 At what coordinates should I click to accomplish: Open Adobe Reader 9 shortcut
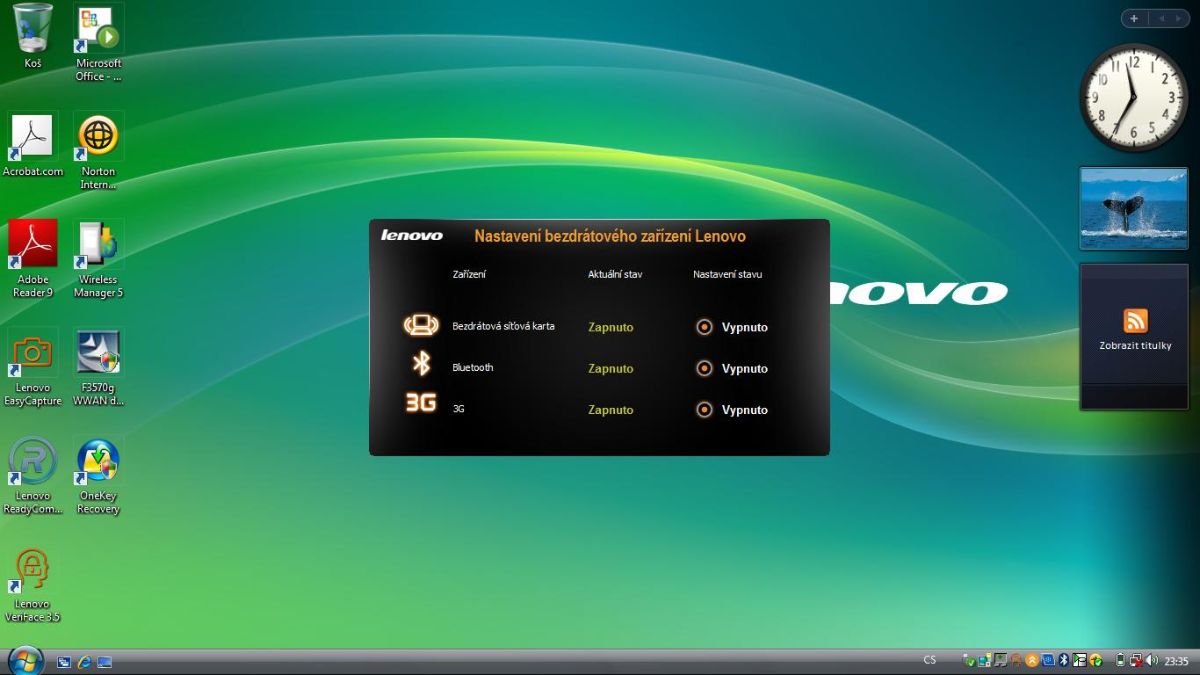click(33, 246)
